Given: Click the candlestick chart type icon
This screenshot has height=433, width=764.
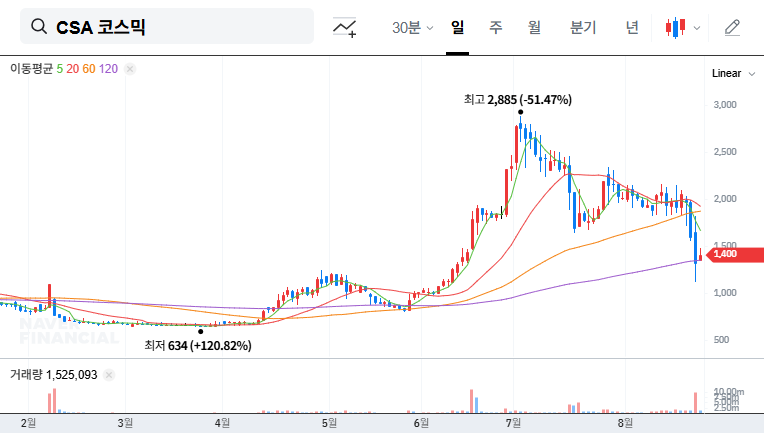Looking at the screenshot, I should (x=675, y=27).
